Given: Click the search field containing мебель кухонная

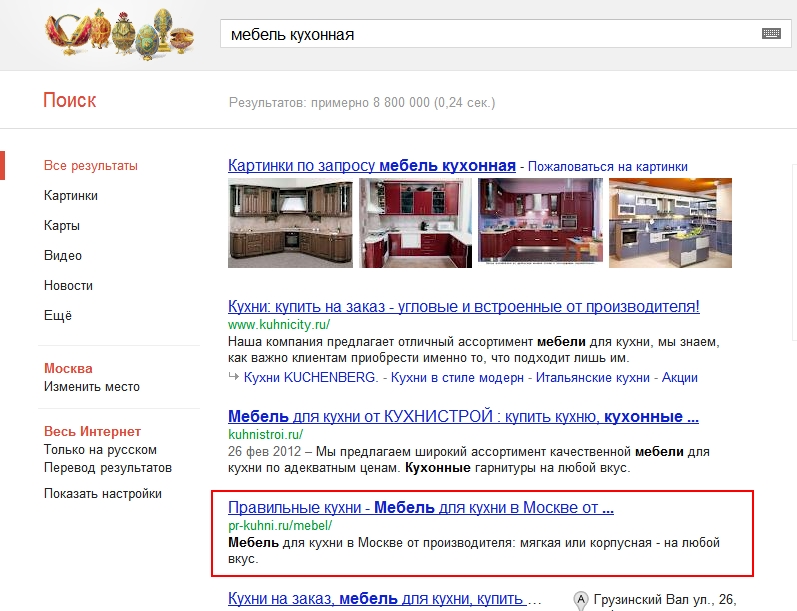Looking at the screenshot, I should [505, 34].
